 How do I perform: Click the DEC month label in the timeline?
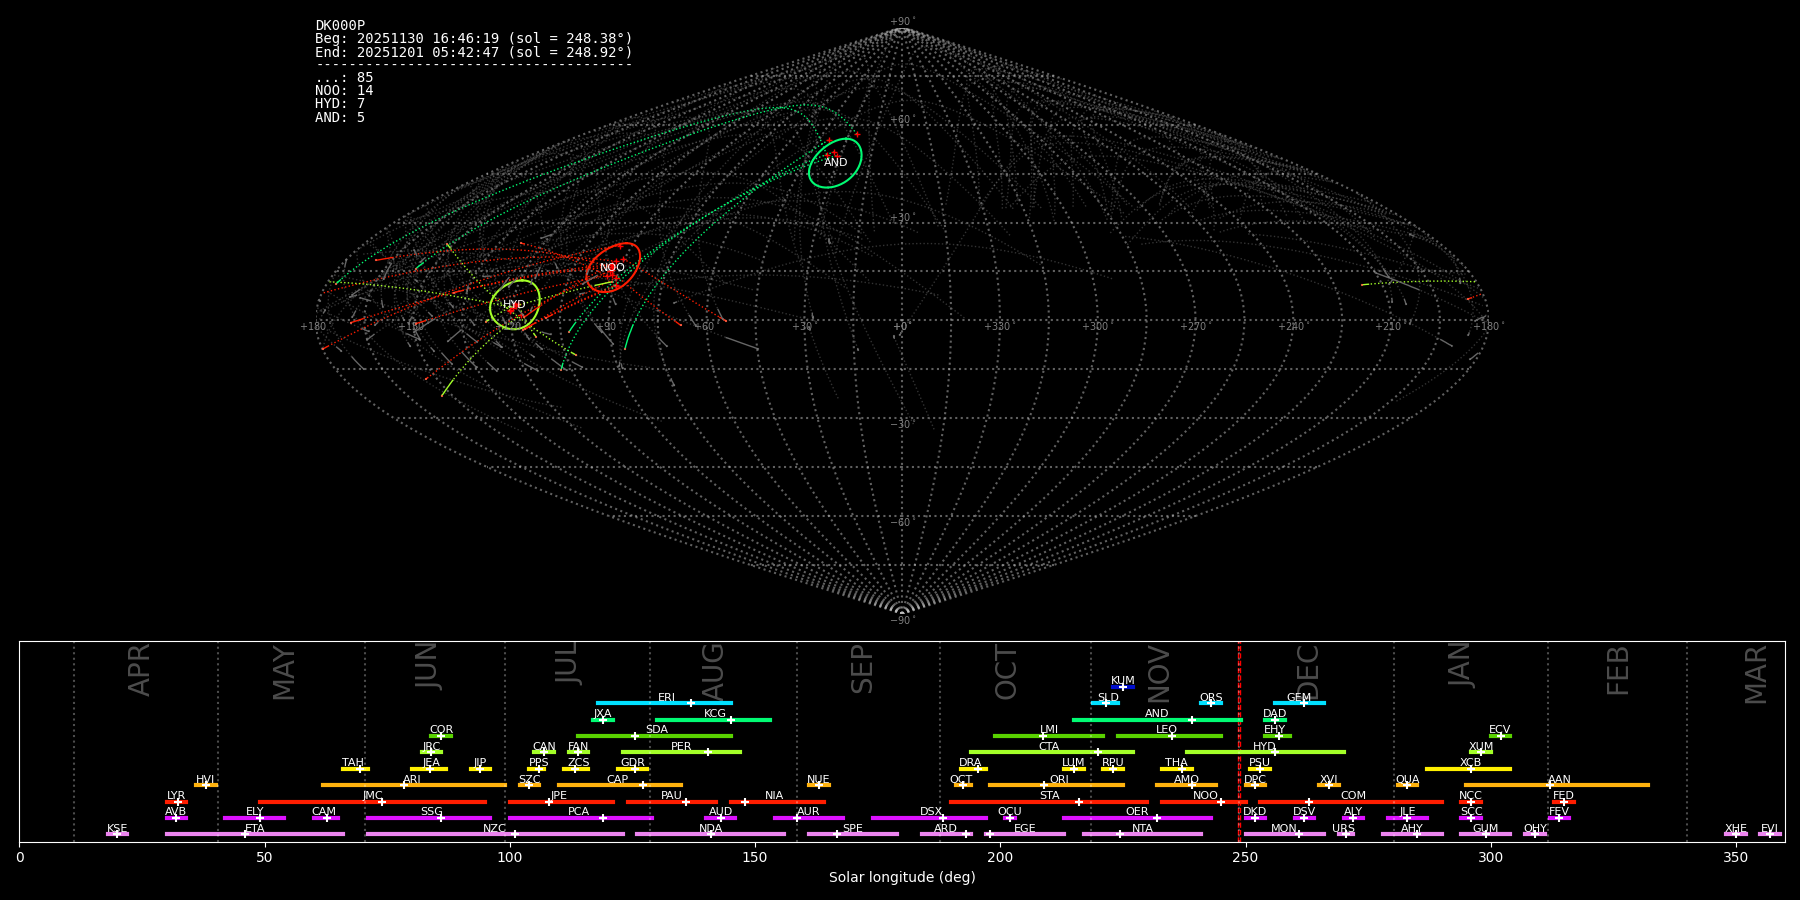pos(1308,673)
